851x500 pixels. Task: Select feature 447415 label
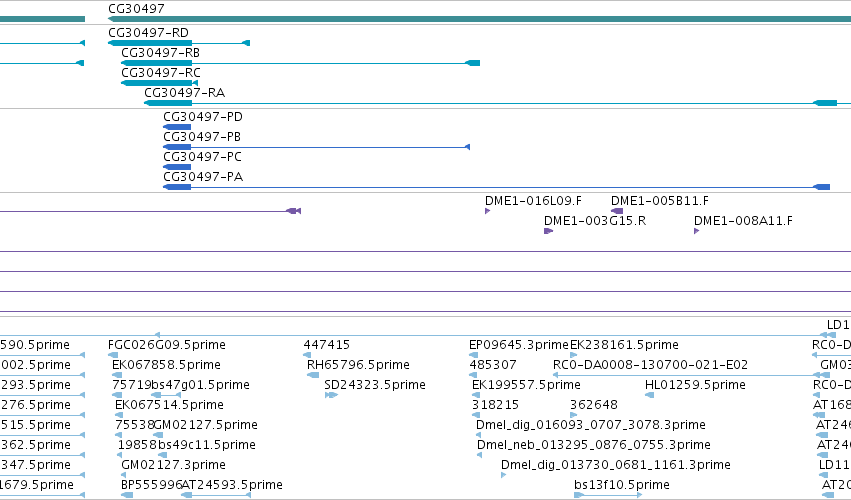point(327,345)
